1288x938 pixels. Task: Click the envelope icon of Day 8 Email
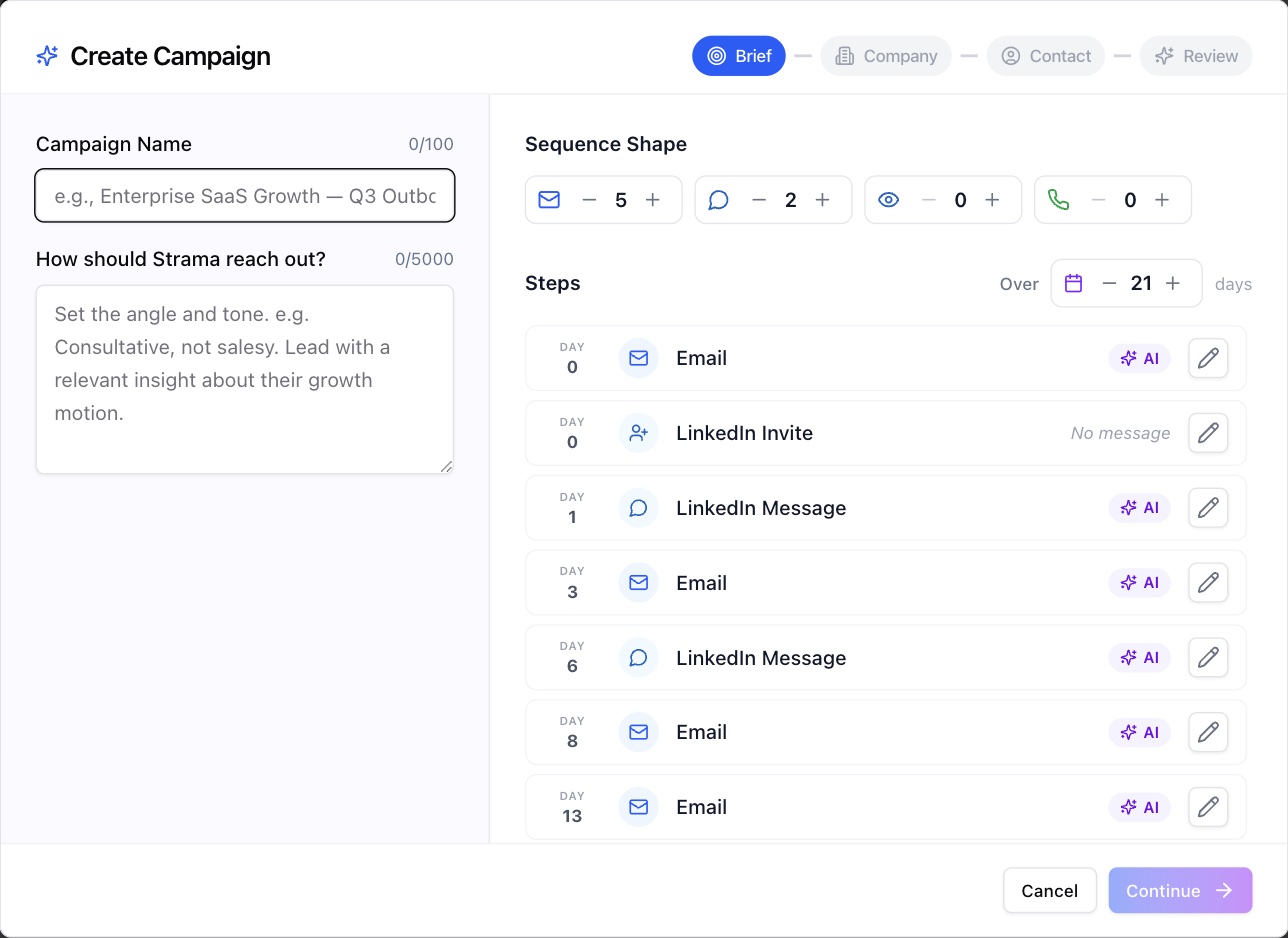point(638,732)
